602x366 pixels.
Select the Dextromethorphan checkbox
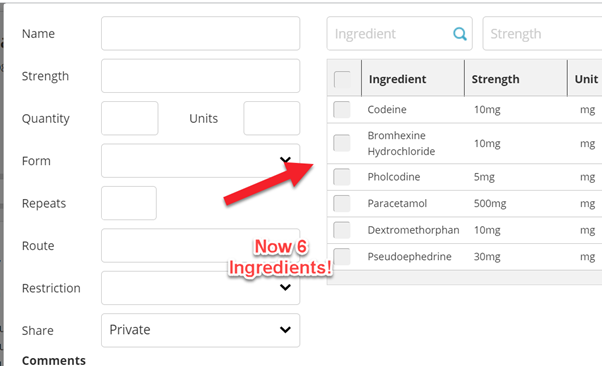[x=342, y=230]
